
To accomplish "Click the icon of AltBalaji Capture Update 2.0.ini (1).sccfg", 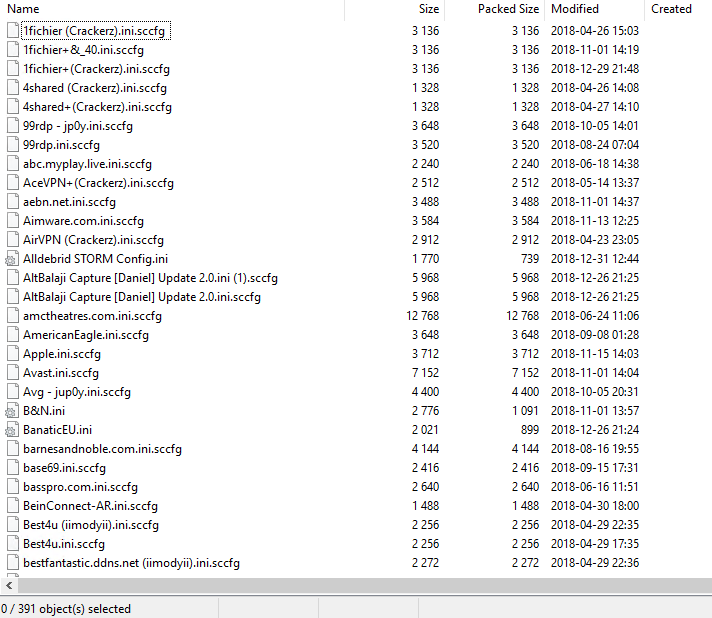I will tap(13, 277).
